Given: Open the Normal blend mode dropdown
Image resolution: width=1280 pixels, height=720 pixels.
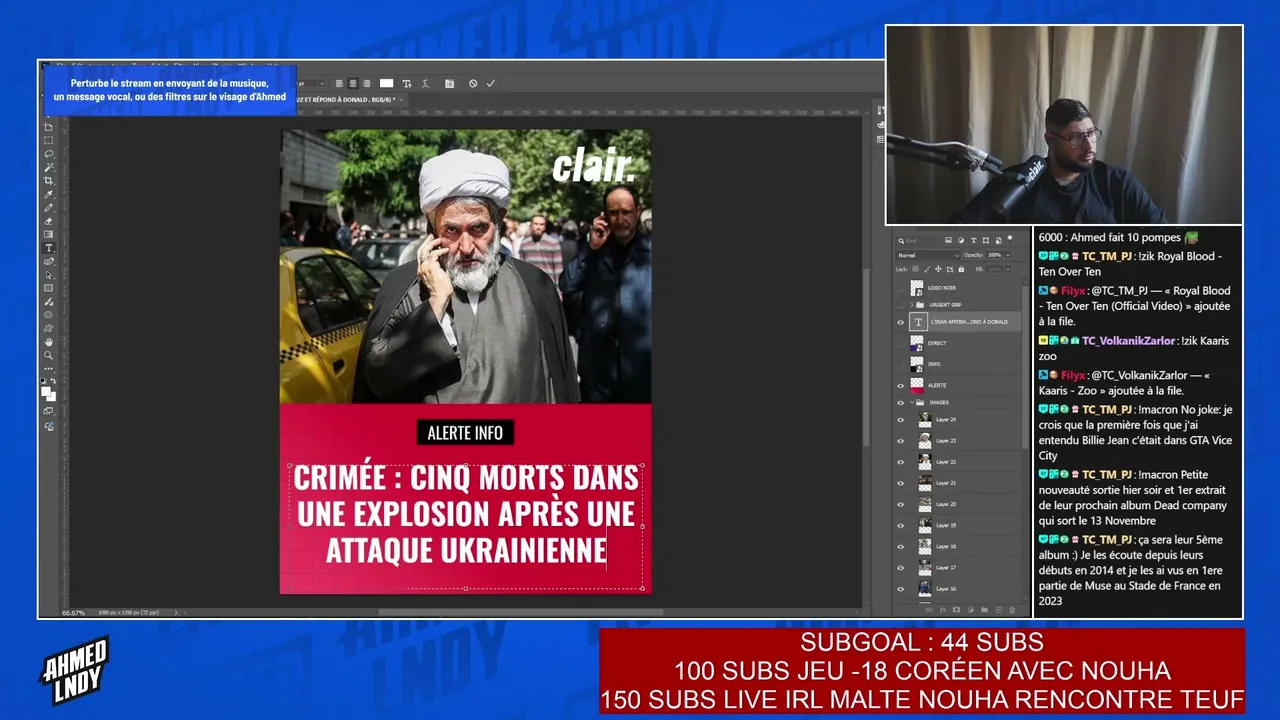Looking at the screenshot, I should click(x=927, y=255).
